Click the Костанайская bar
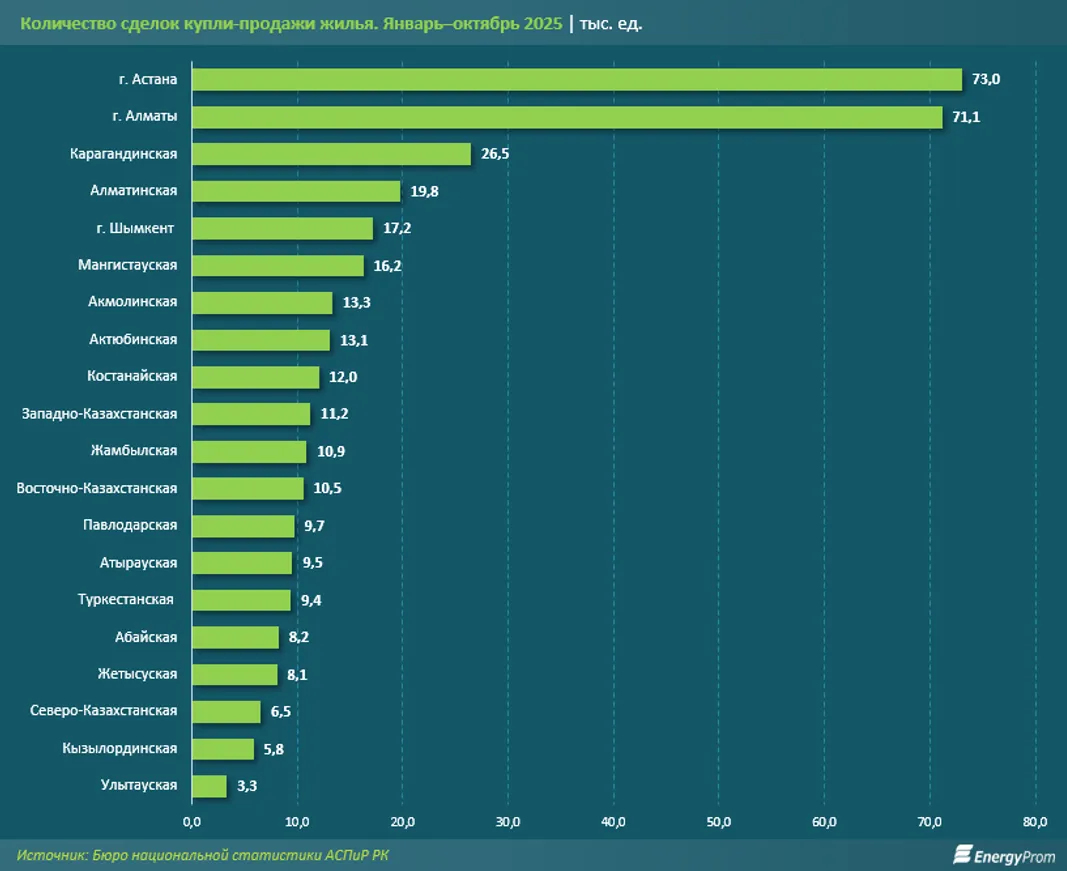The image size is (1067, 871). [255, 377]
